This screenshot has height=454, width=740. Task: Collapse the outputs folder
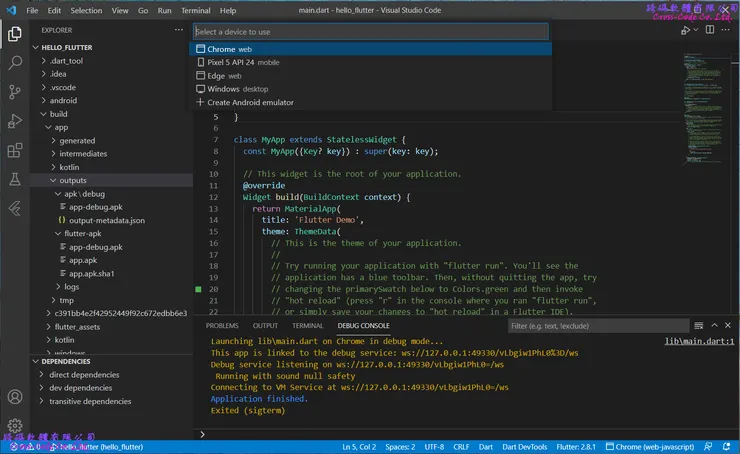coord(72,180)
